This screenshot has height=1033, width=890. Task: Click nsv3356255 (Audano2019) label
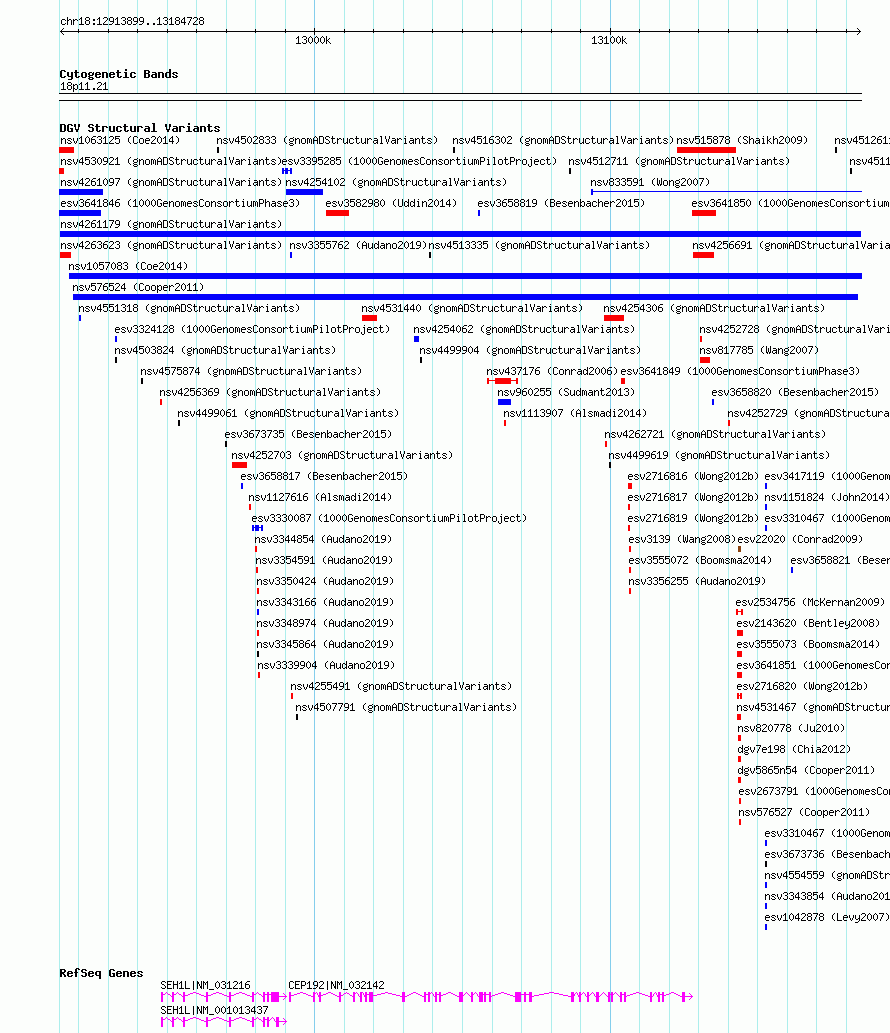tap(696, 582)
